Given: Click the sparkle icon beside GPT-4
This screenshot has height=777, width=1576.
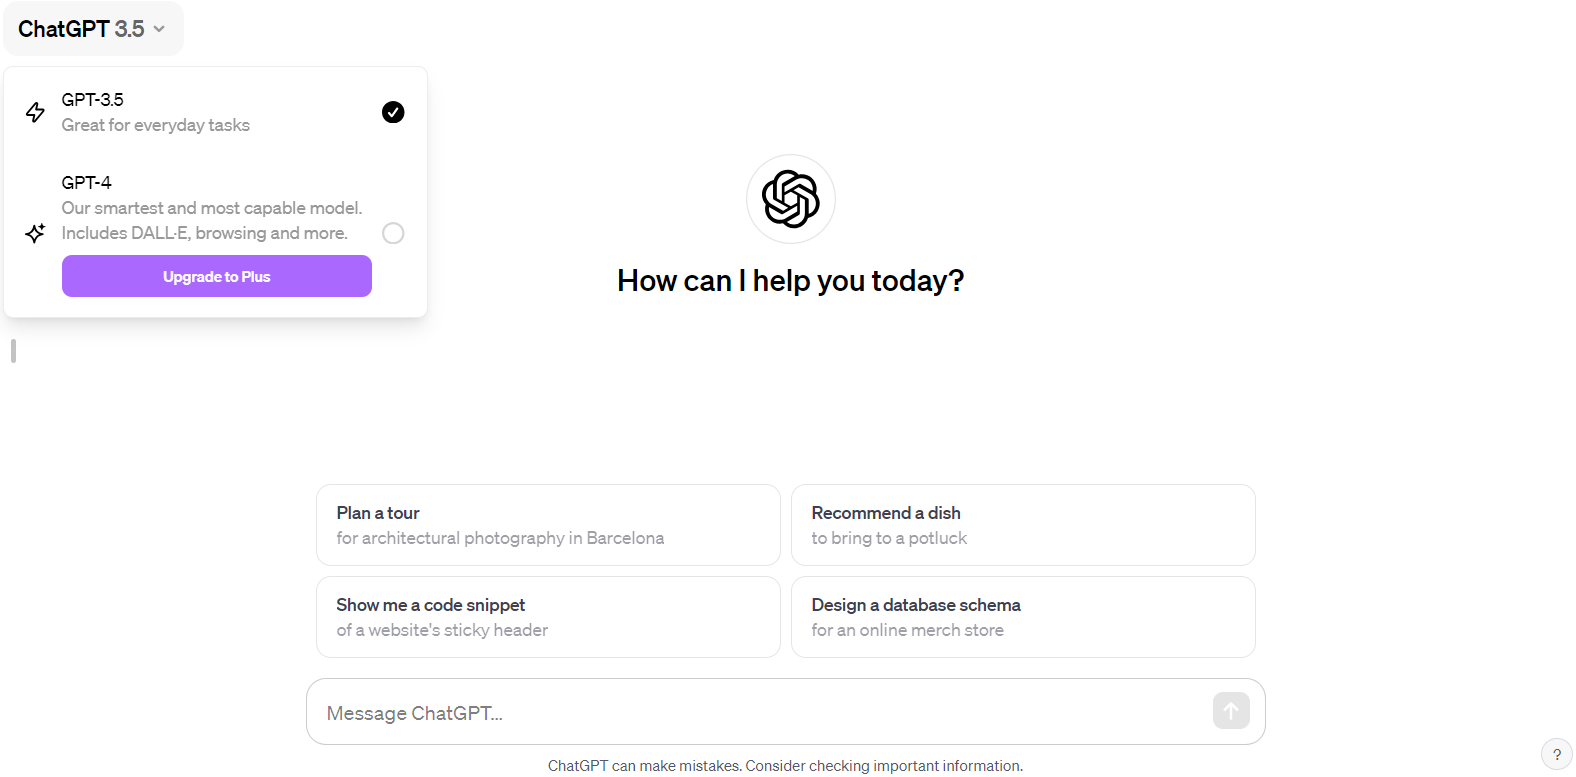Looking at the screenshot, I should (x=35, y=233).
